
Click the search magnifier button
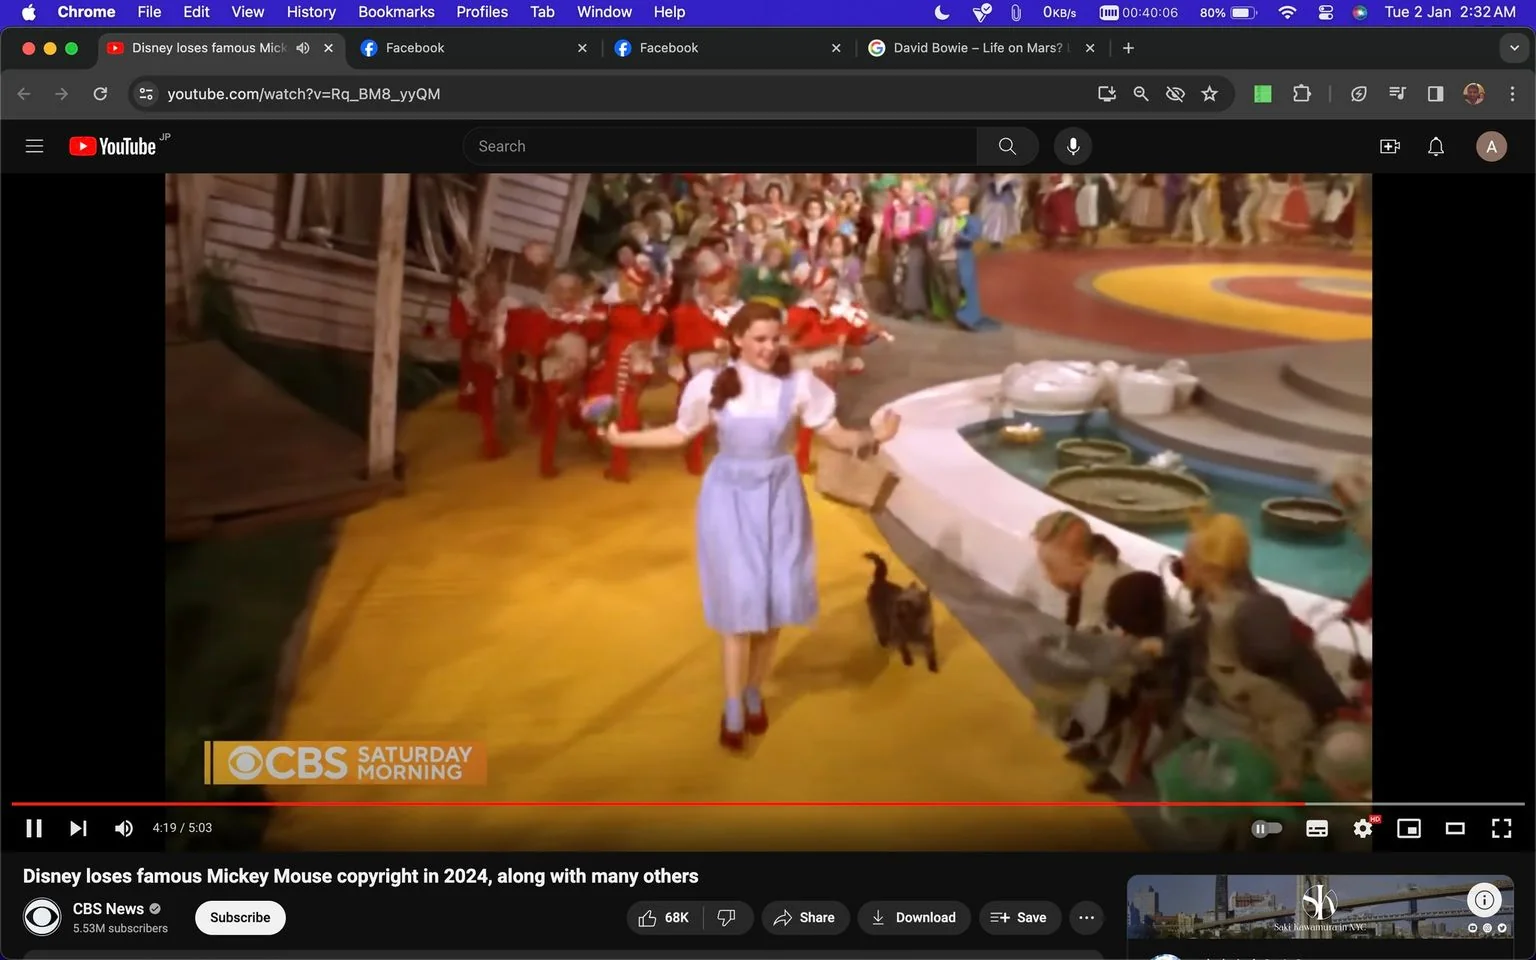1007,146
